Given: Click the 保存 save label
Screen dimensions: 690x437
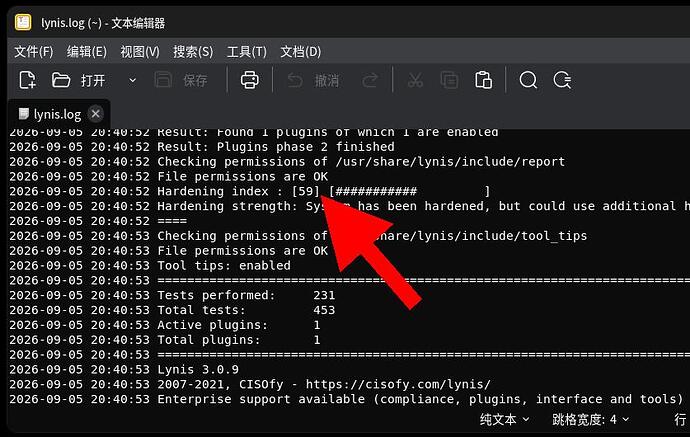Looking at the screenshot, I should [x=195, y=81].
